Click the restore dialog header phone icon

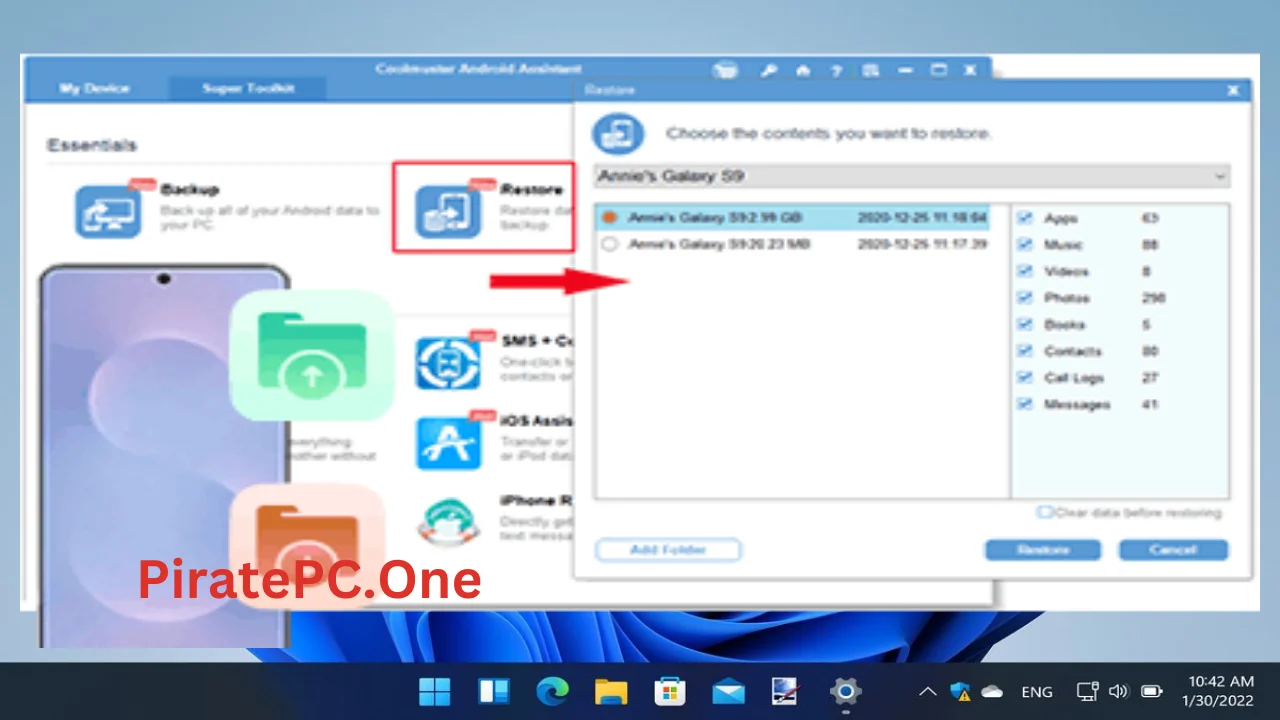click(x=618, y=133)
